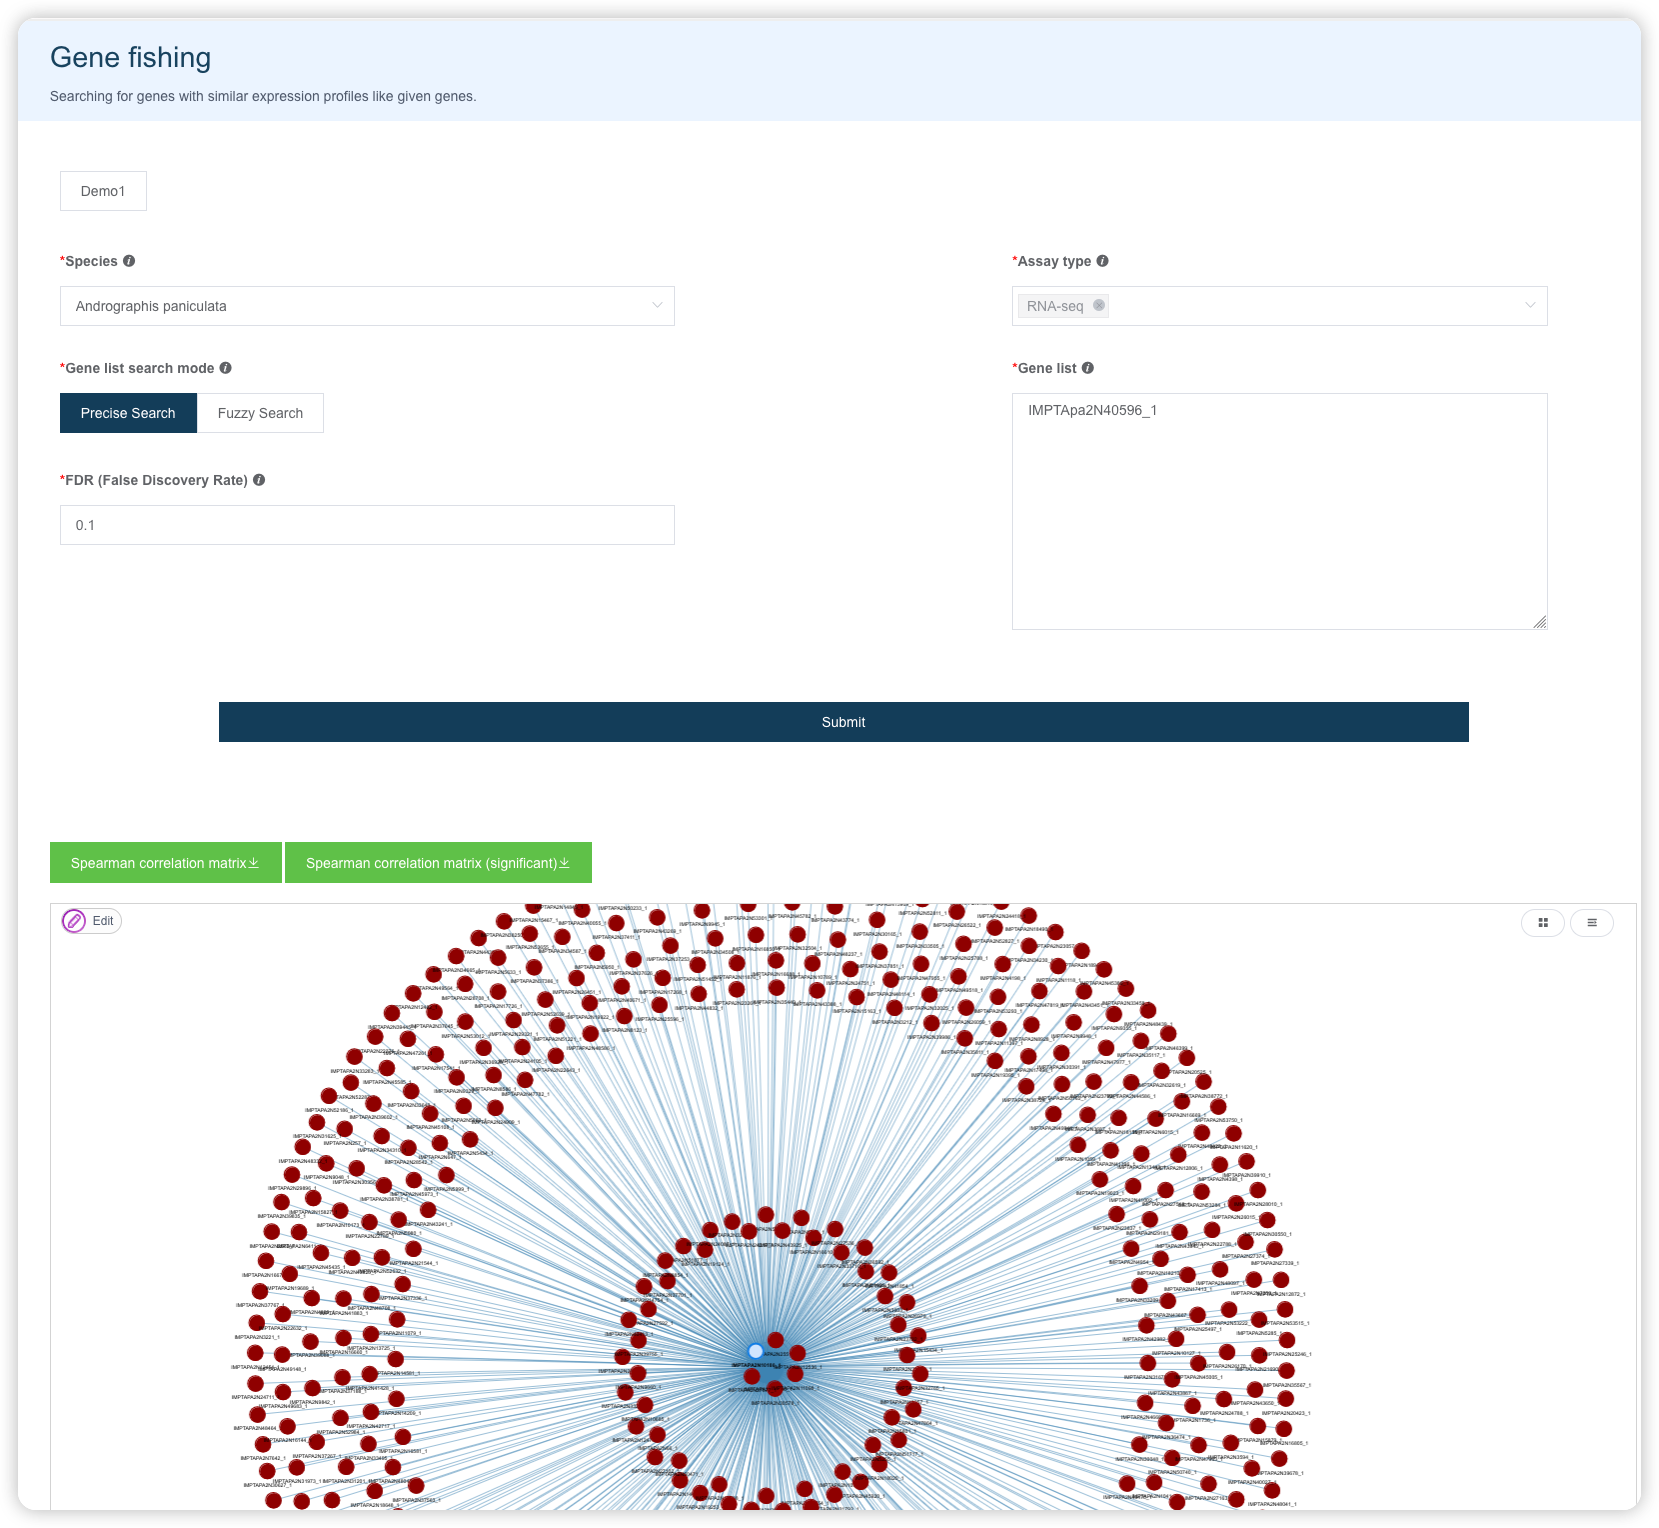Click the Species info icon
The width and height of the screenshot is (1659, 1528).
[129, 261]
